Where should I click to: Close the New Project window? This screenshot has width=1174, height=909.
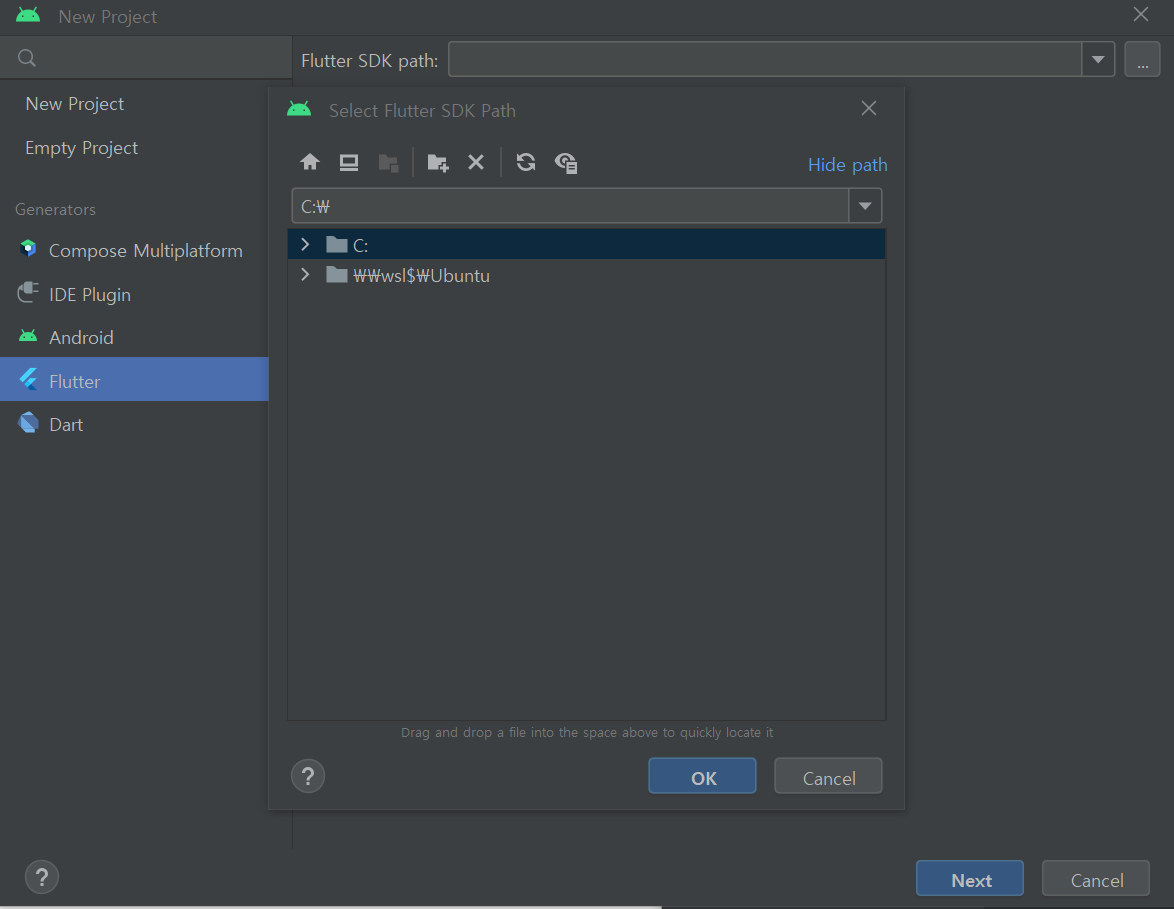pyautogui.click(x=1140, y=15)
